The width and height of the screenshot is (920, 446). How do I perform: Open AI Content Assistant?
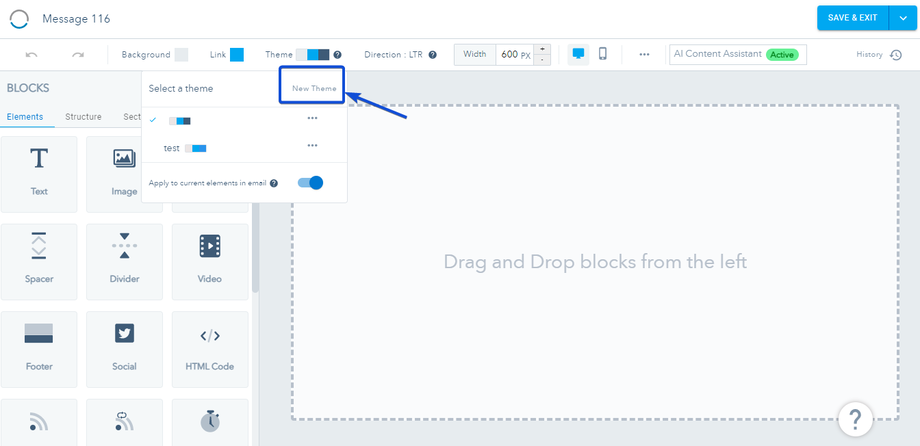tap(738, 55)
